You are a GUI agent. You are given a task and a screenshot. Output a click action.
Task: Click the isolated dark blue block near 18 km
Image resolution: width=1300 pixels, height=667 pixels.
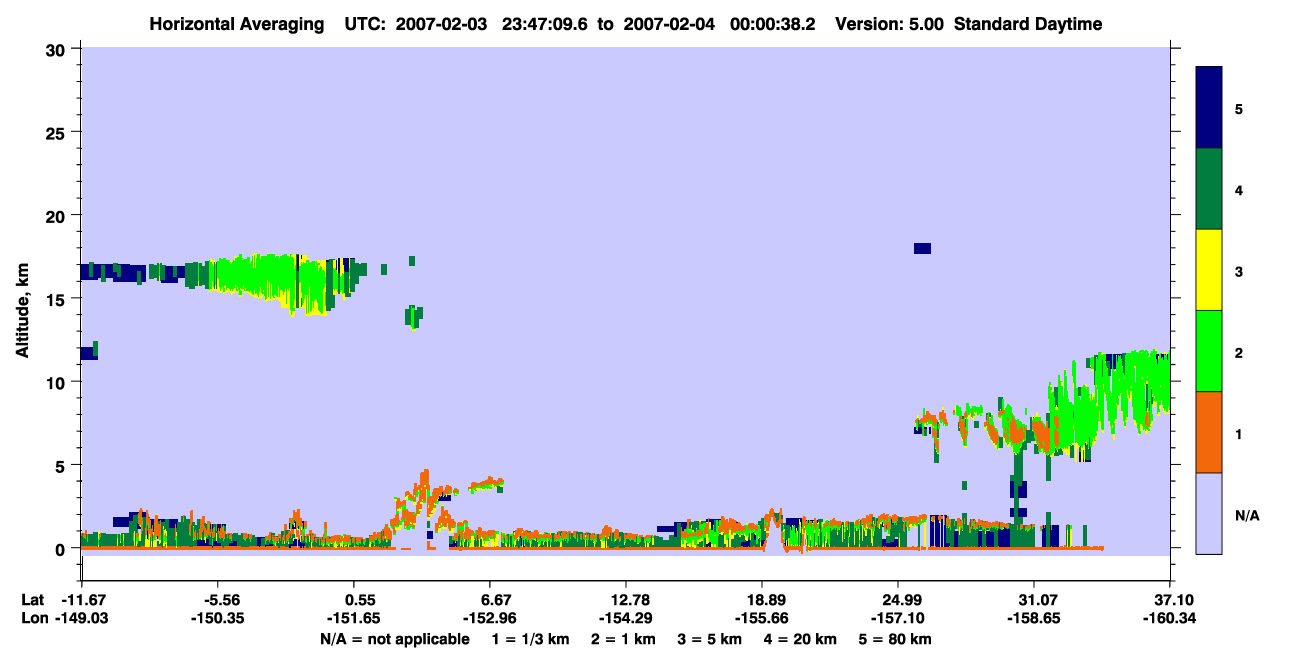(922, 248)
